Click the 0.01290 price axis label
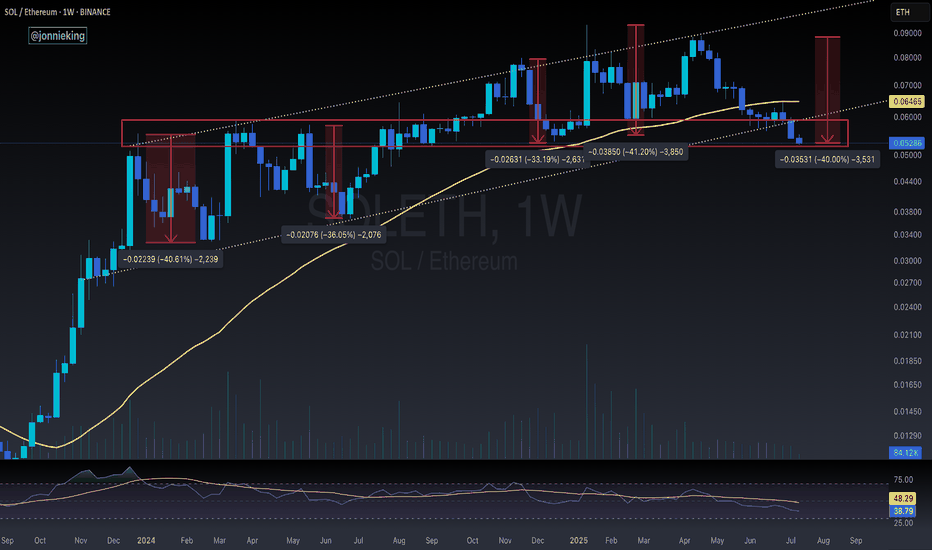Screen dimensions: 932x550 point(907,436)
